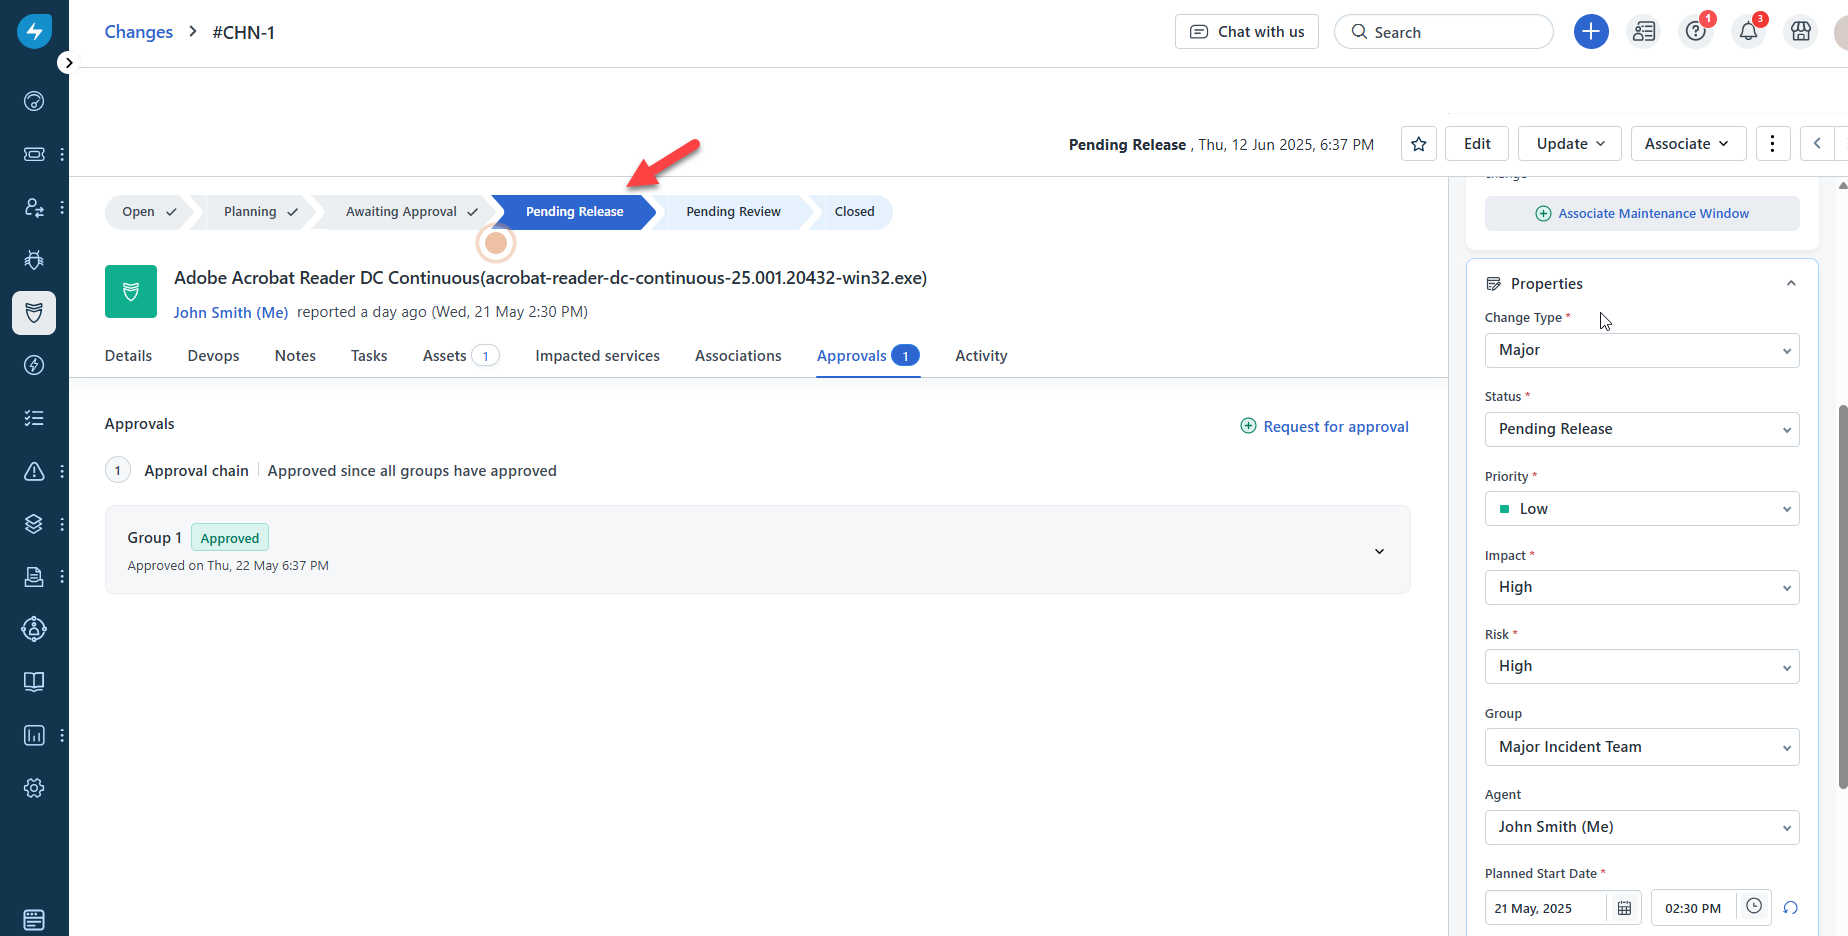Open the Associate dropdown
Image resolution: width=1848 pixels, height=936 pixels.
tap(1688, 144)
